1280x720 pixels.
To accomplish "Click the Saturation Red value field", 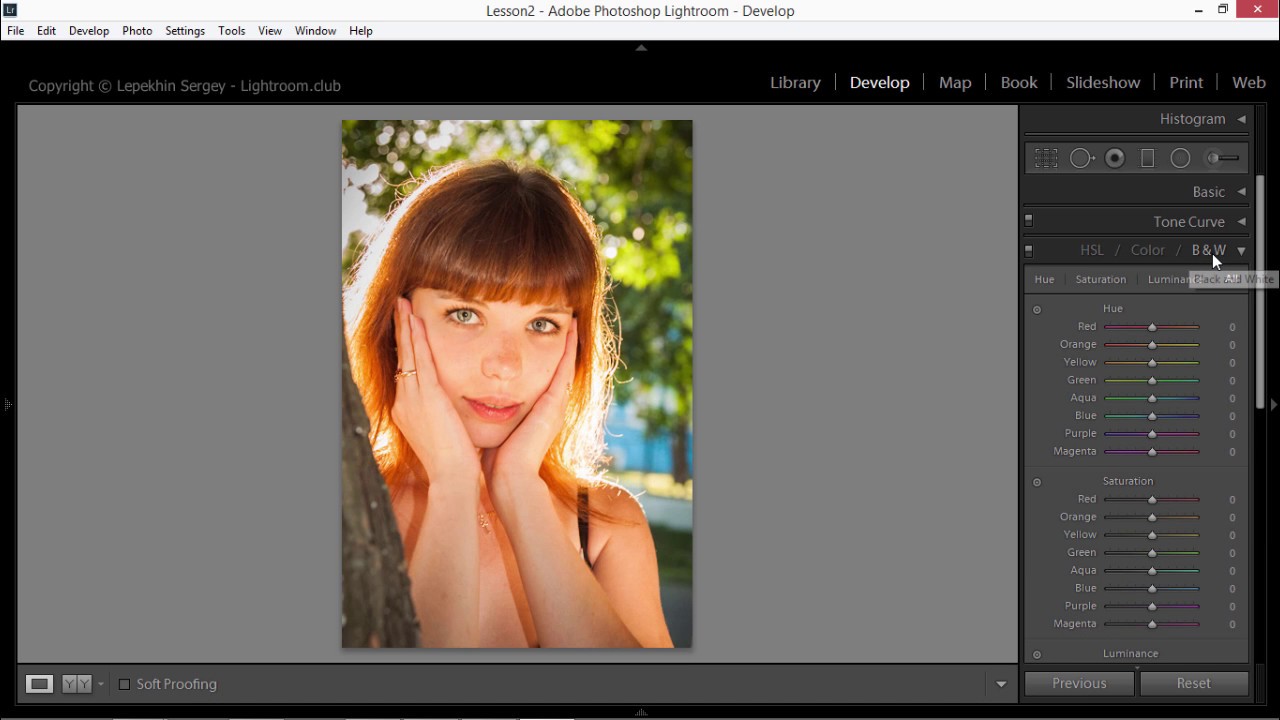I will click(x=1232, y=500).
